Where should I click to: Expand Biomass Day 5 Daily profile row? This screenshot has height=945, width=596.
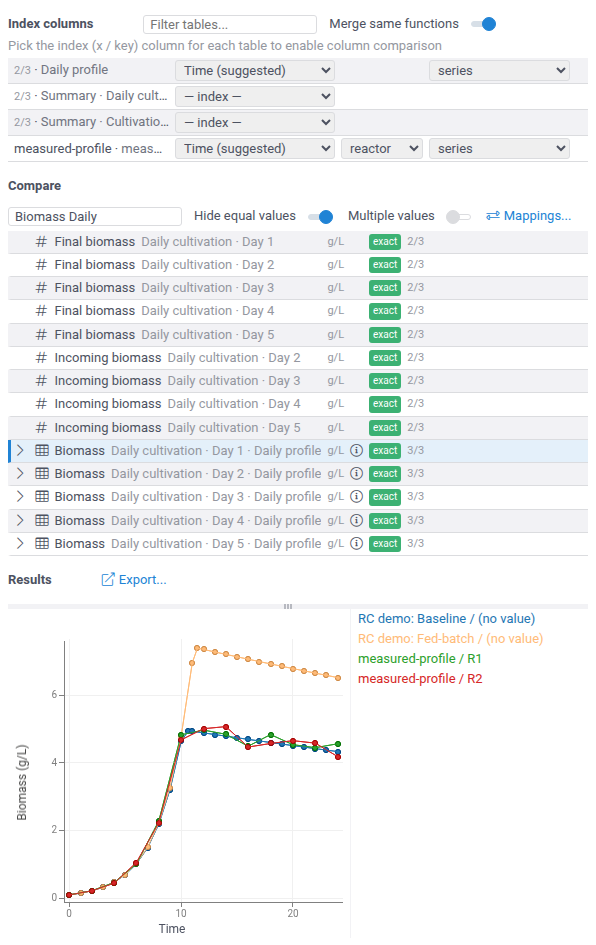click(x=20, y=543)
